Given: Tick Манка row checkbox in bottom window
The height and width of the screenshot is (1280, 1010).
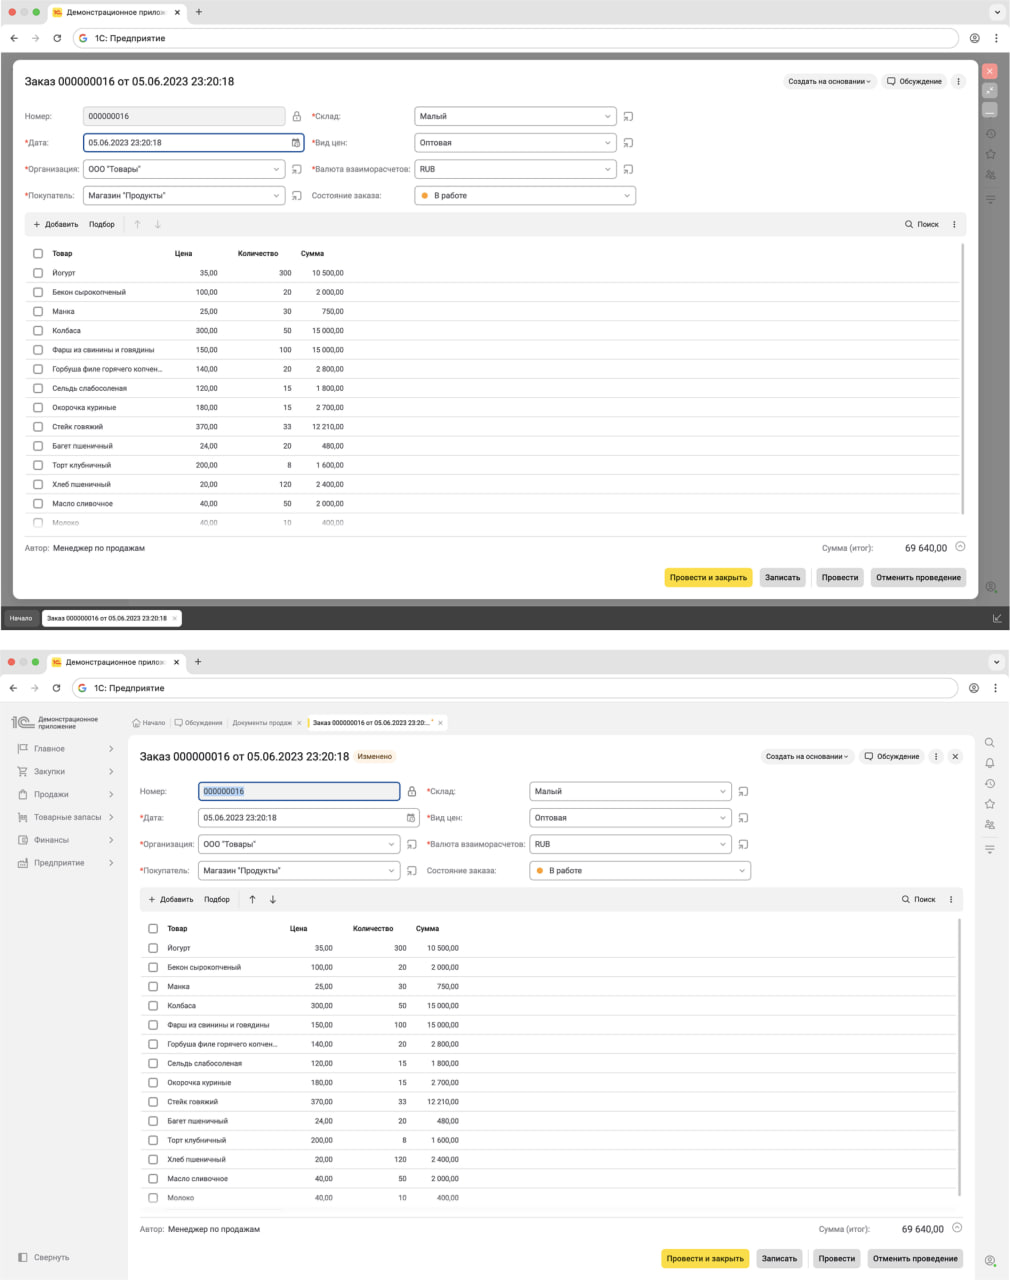Looking at the screenshot, I should [x=153, y=986].
